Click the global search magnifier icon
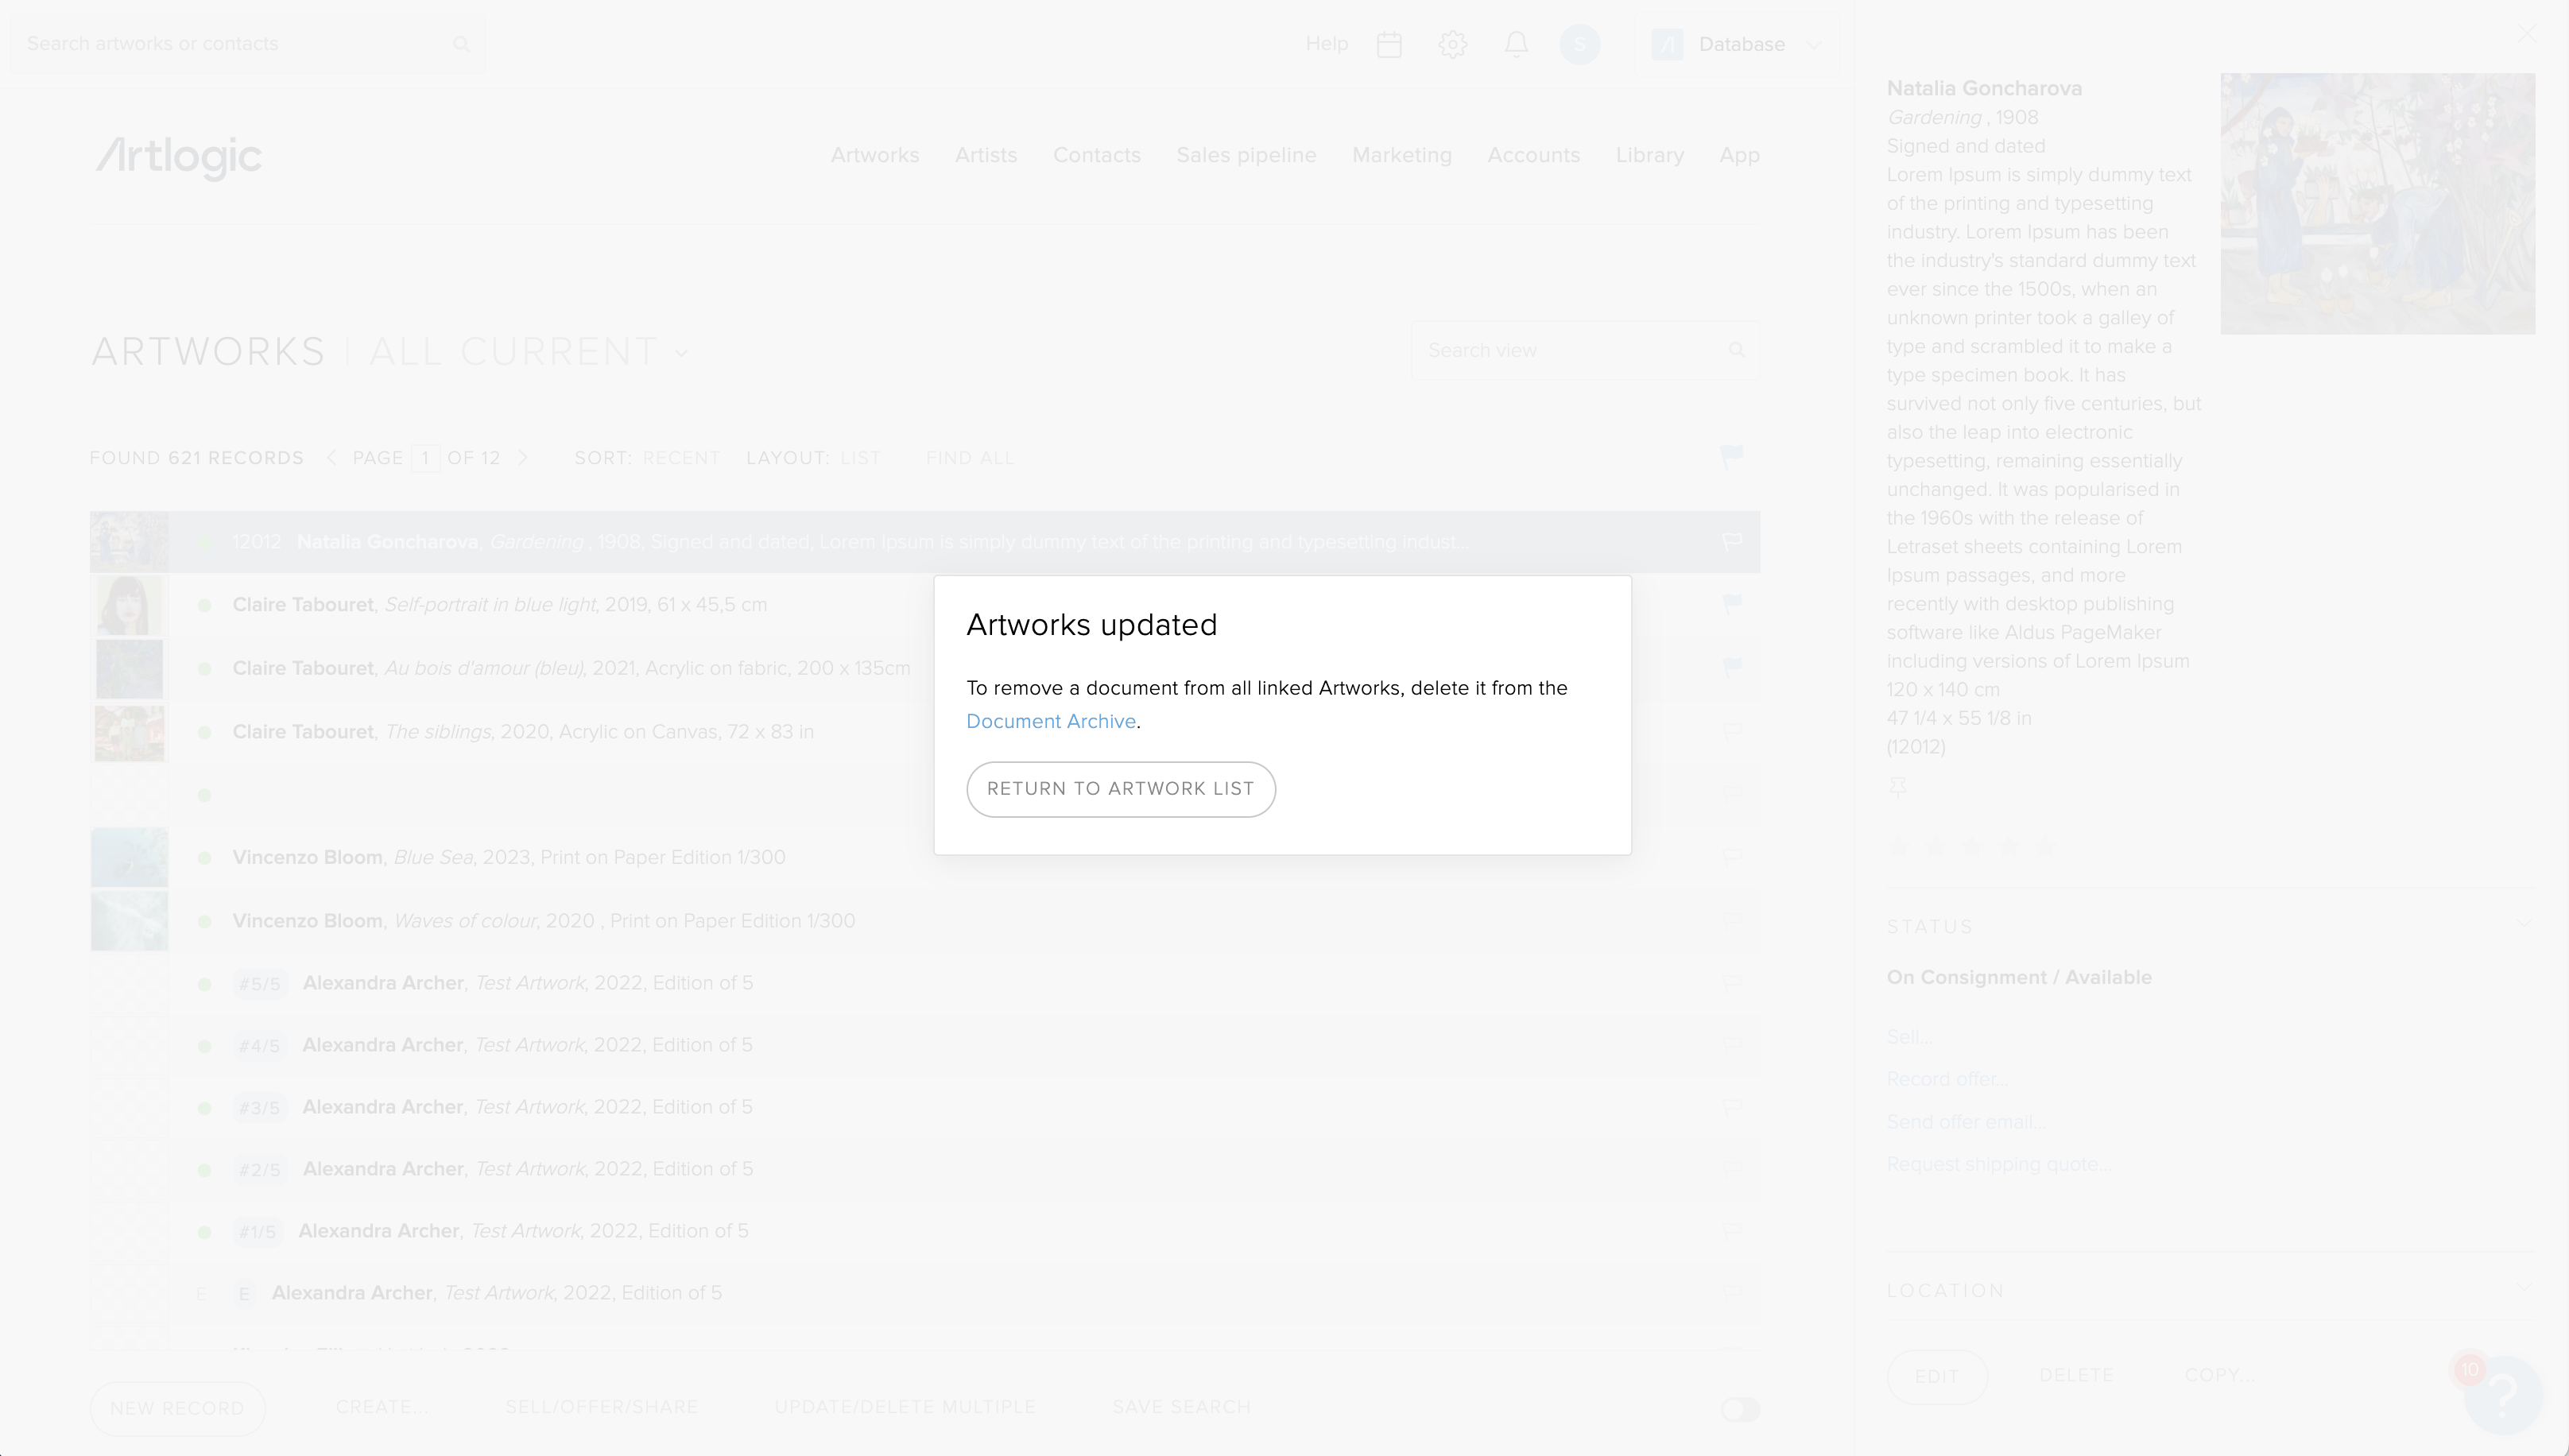2569x1456 pixels. click(461, 44)
